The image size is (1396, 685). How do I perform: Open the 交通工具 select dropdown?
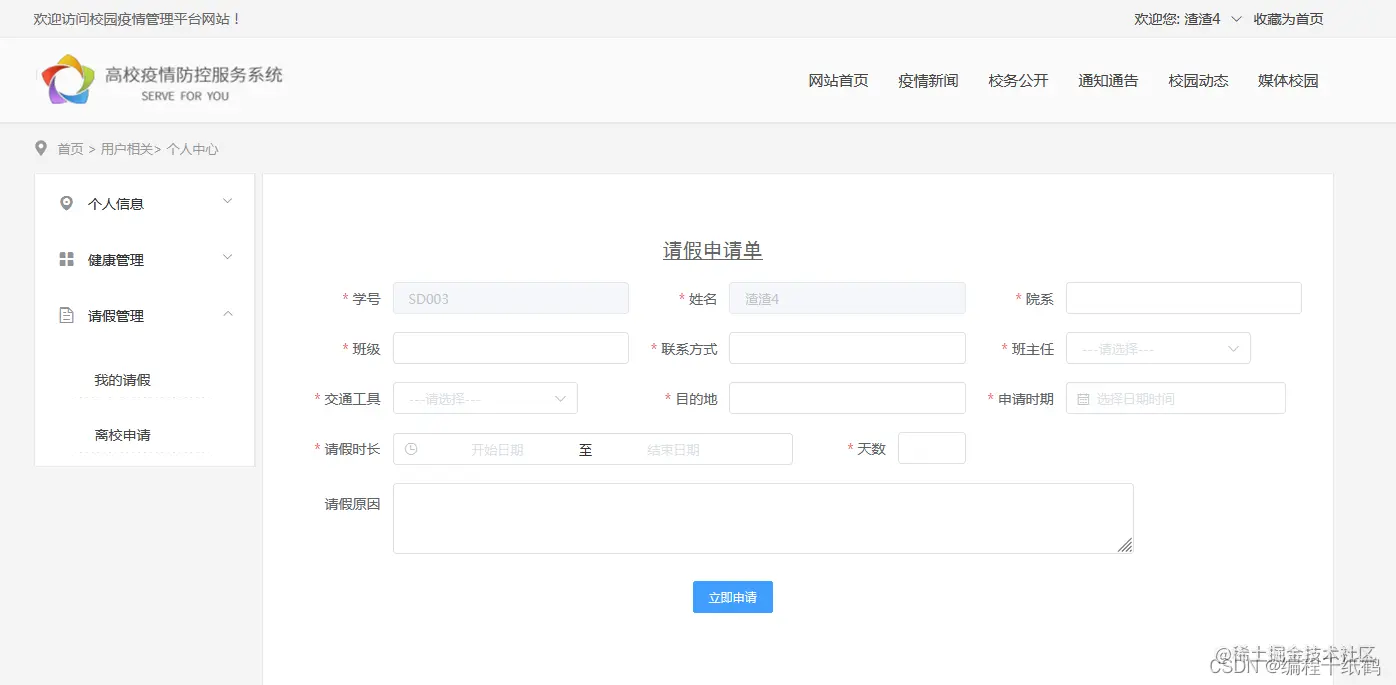(485, 398)
